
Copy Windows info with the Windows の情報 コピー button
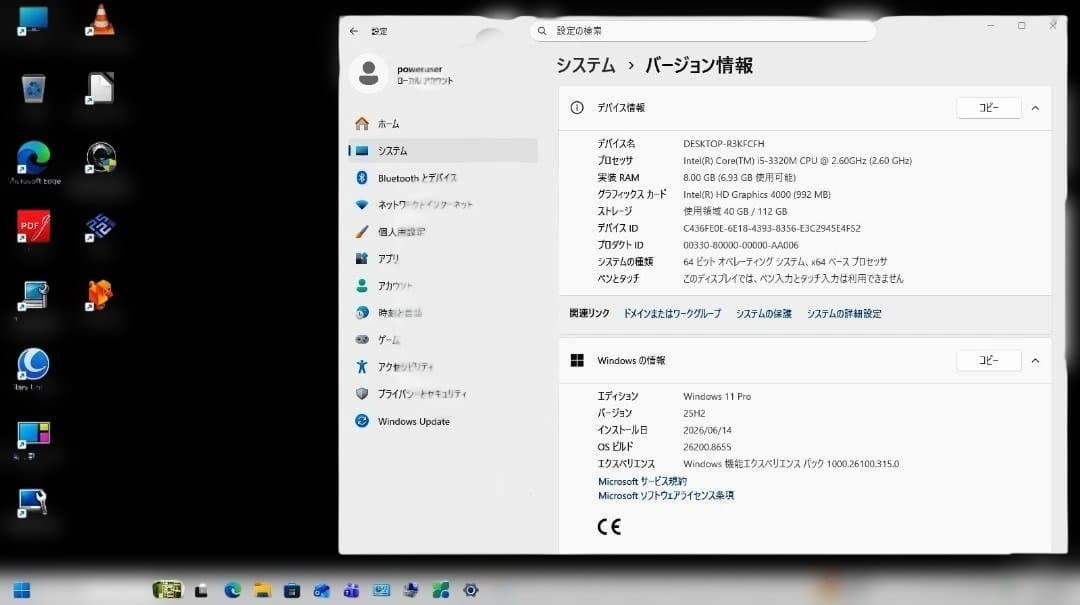point(988,361)
